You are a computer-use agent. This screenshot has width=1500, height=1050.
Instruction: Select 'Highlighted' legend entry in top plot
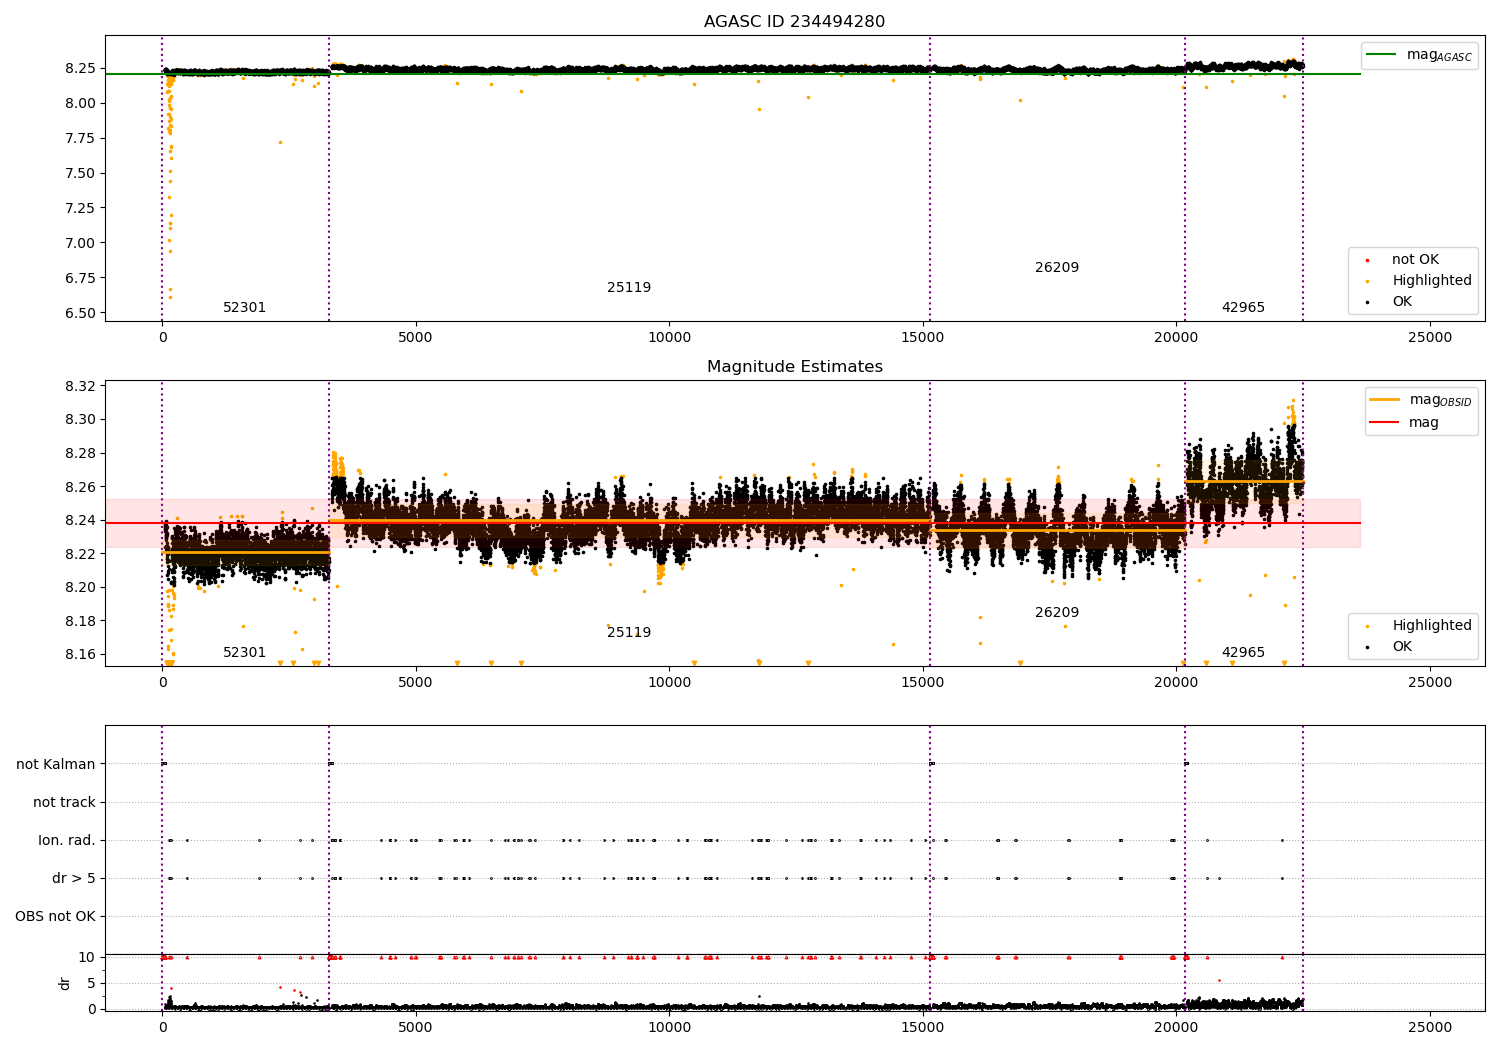pos(1432,281)
